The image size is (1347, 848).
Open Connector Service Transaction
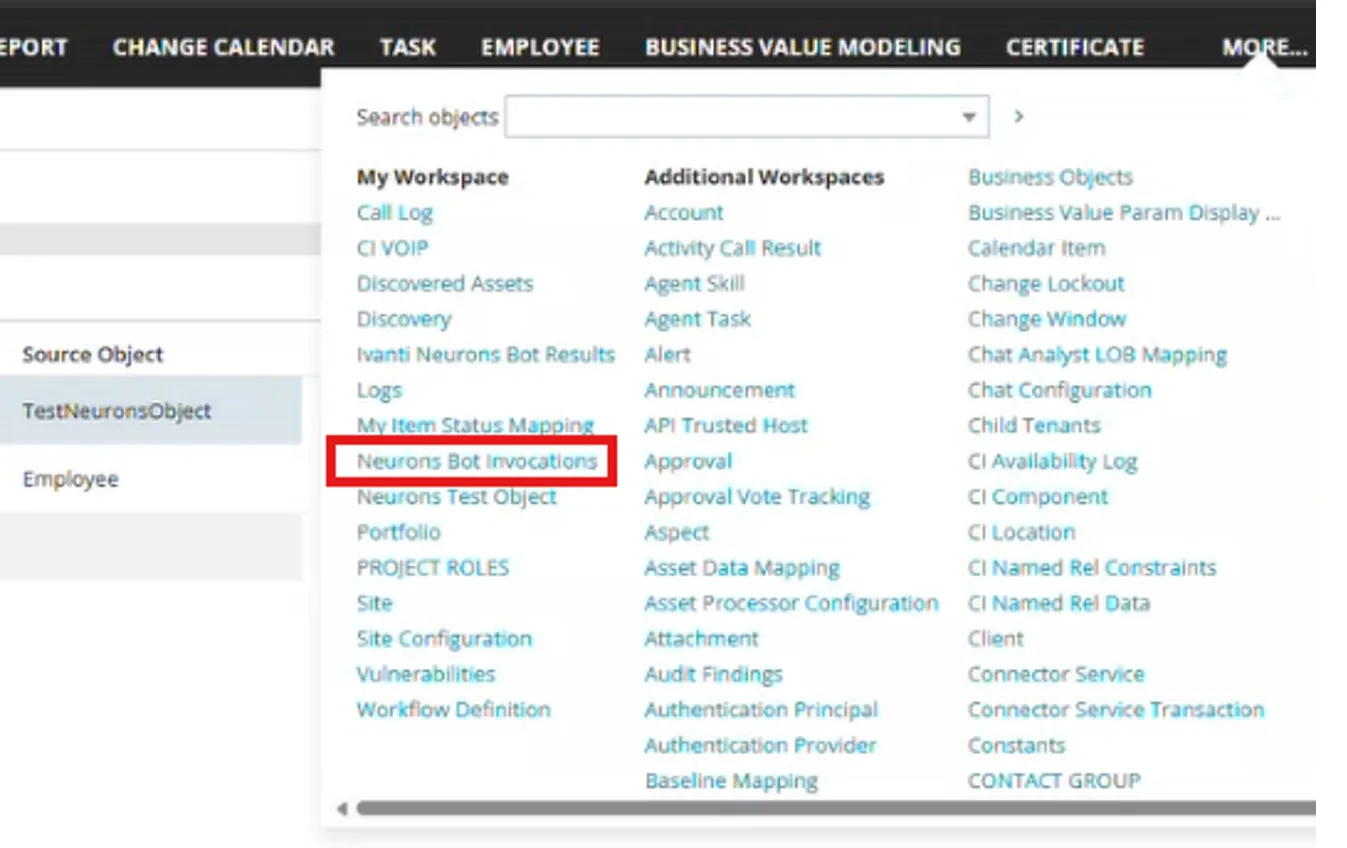(1116, 709)
